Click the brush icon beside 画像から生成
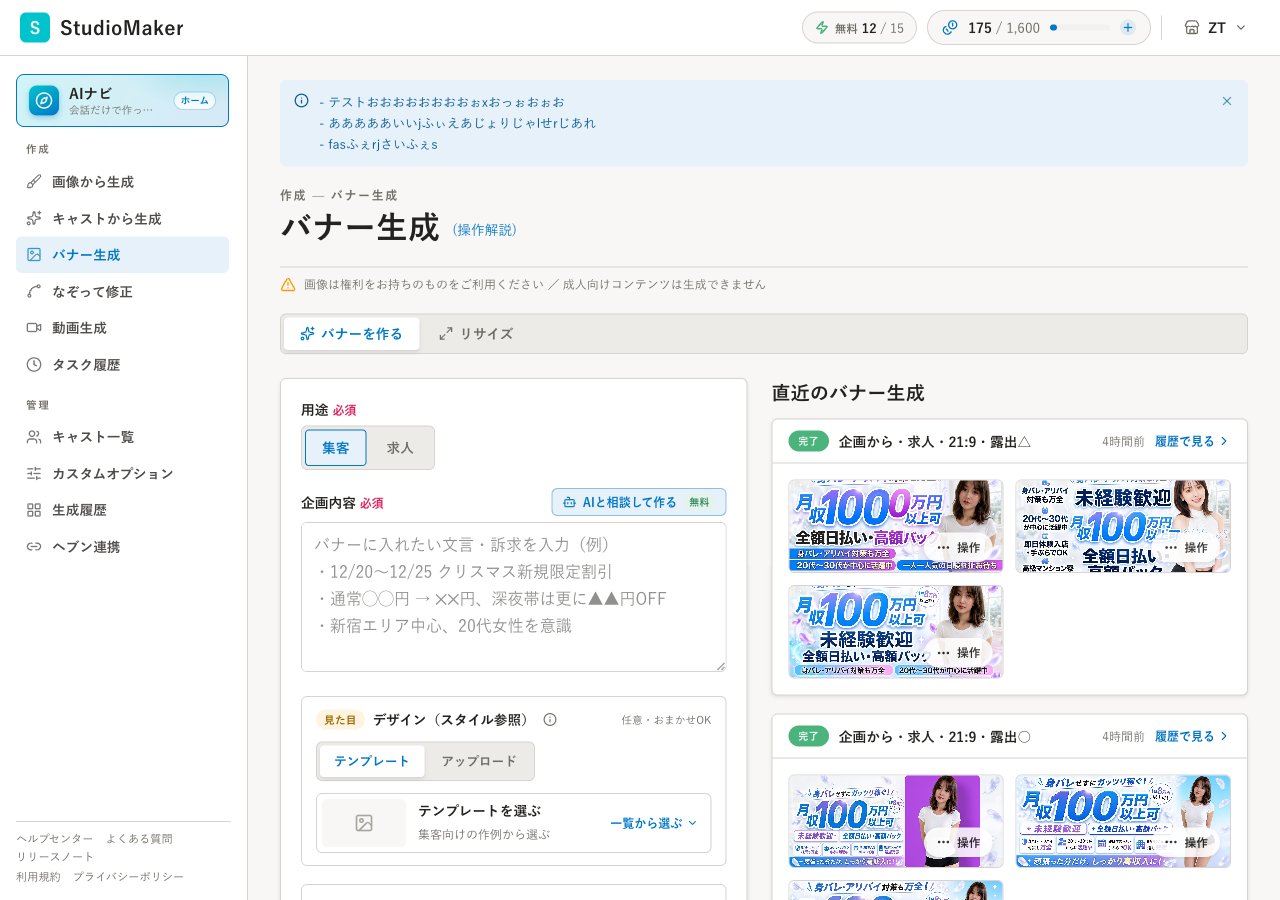Viewport: 1280px width, 900px height. click(34, 182)
